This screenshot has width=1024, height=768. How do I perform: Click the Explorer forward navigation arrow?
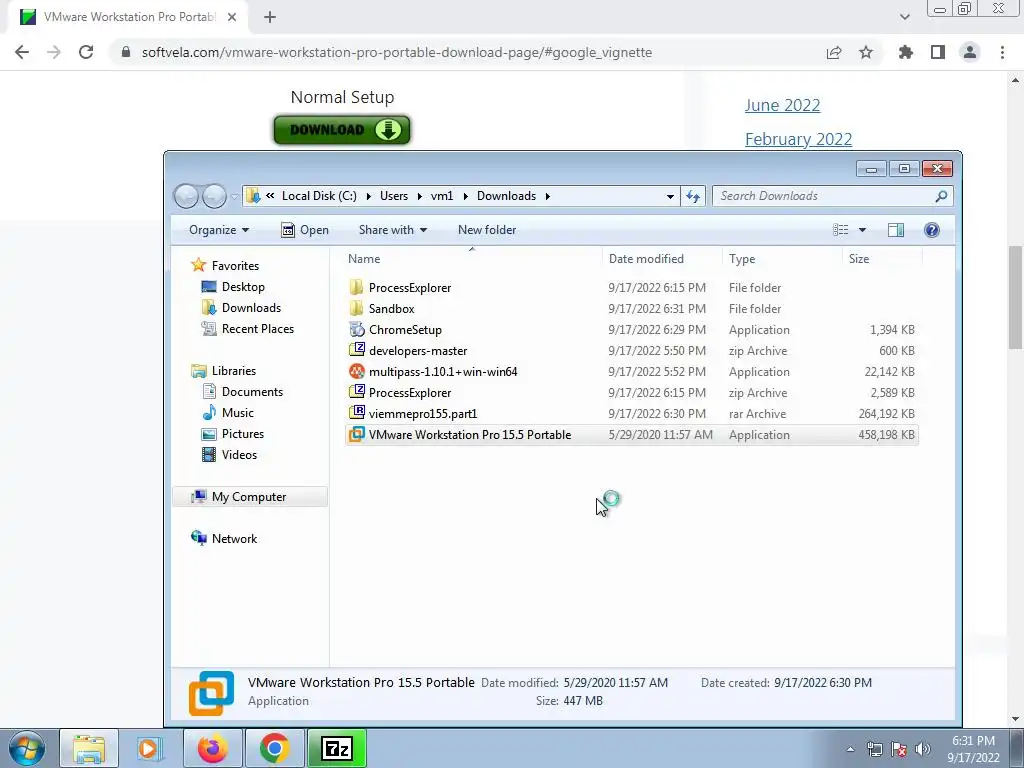pyautogui.click(x=214, y=196)
